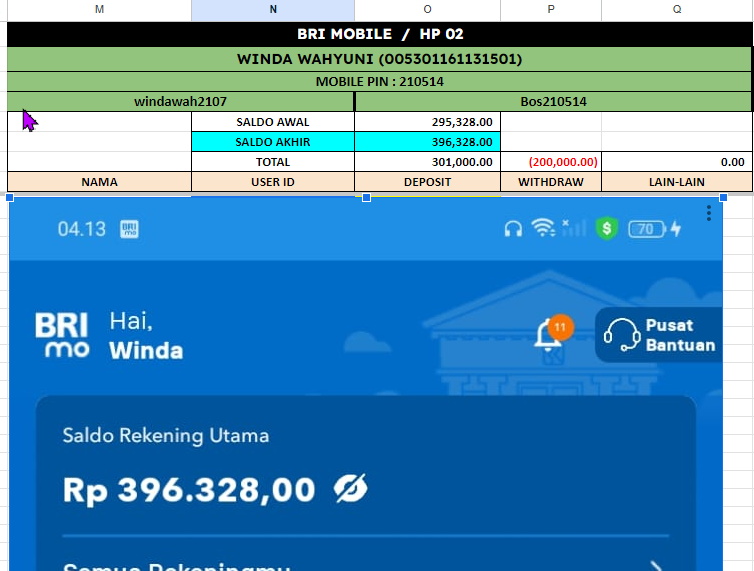Click the NAMA header cell
This screenshot has width=754, height=571.
[100, 182]
